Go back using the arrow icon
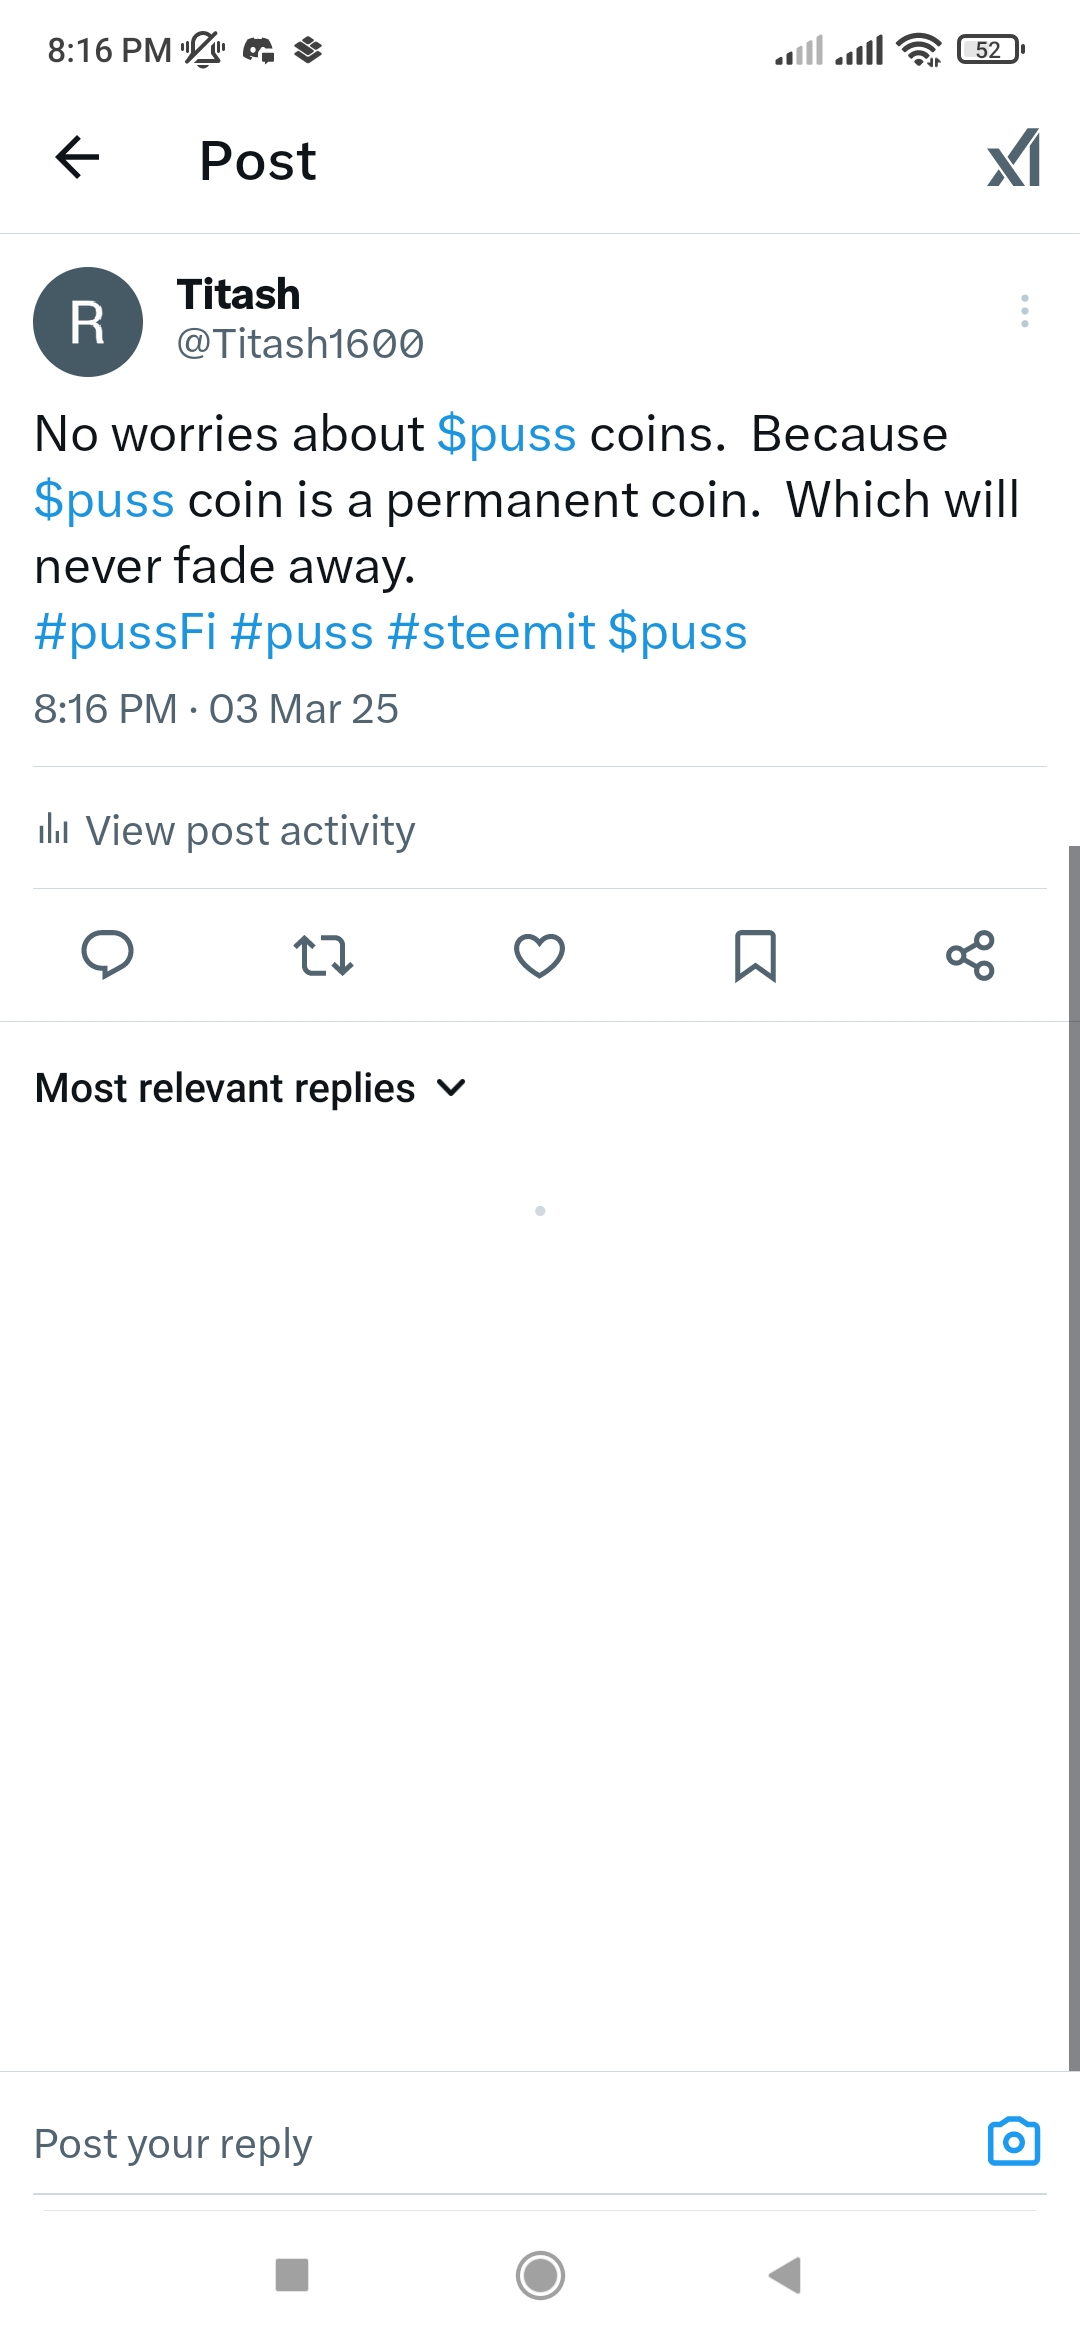This screenshot has width=1080, height=2340. (77, 158)
